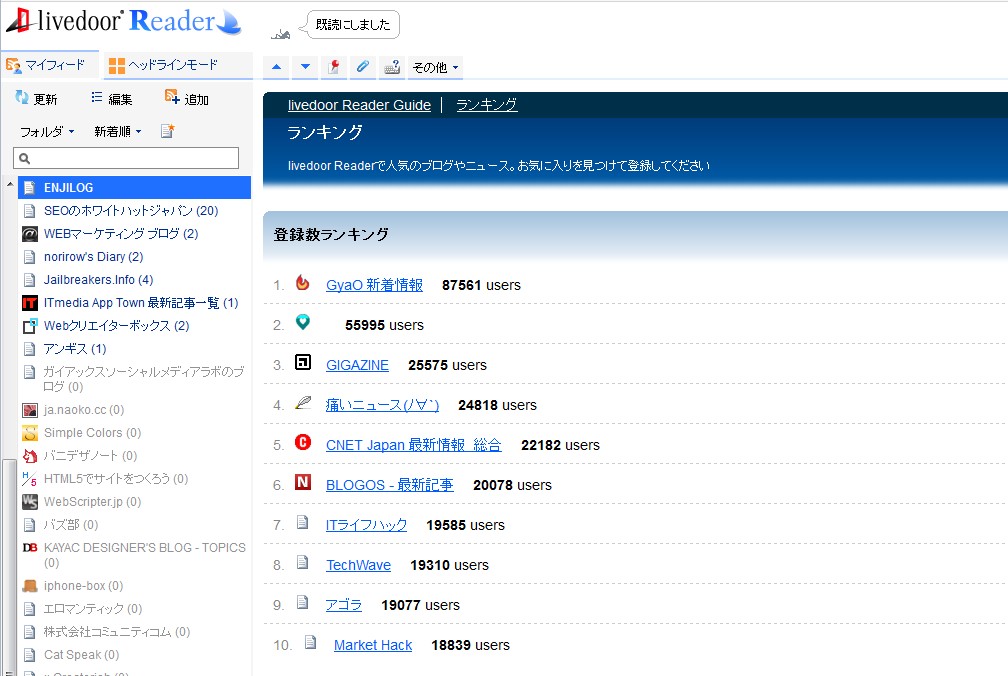The height and width of the screenshot is (676, 1008).
Task: Select the ENJILOG feed
Action: (134, 188)
